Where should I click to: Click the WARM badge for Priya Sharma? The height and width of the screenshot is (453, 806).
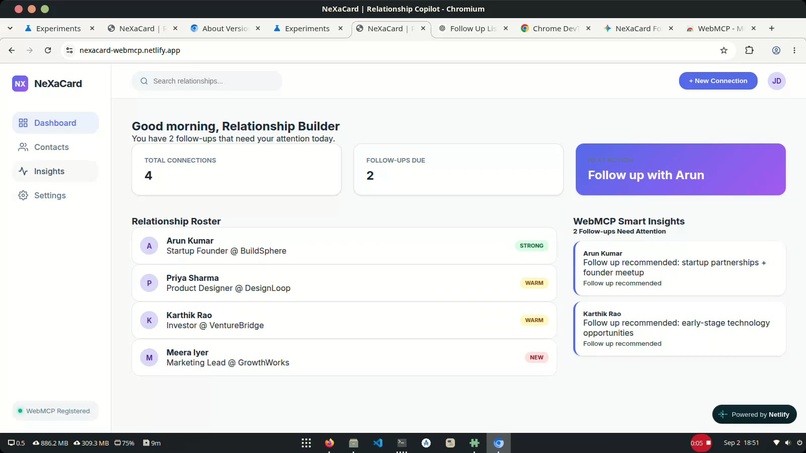pos(534,283)
